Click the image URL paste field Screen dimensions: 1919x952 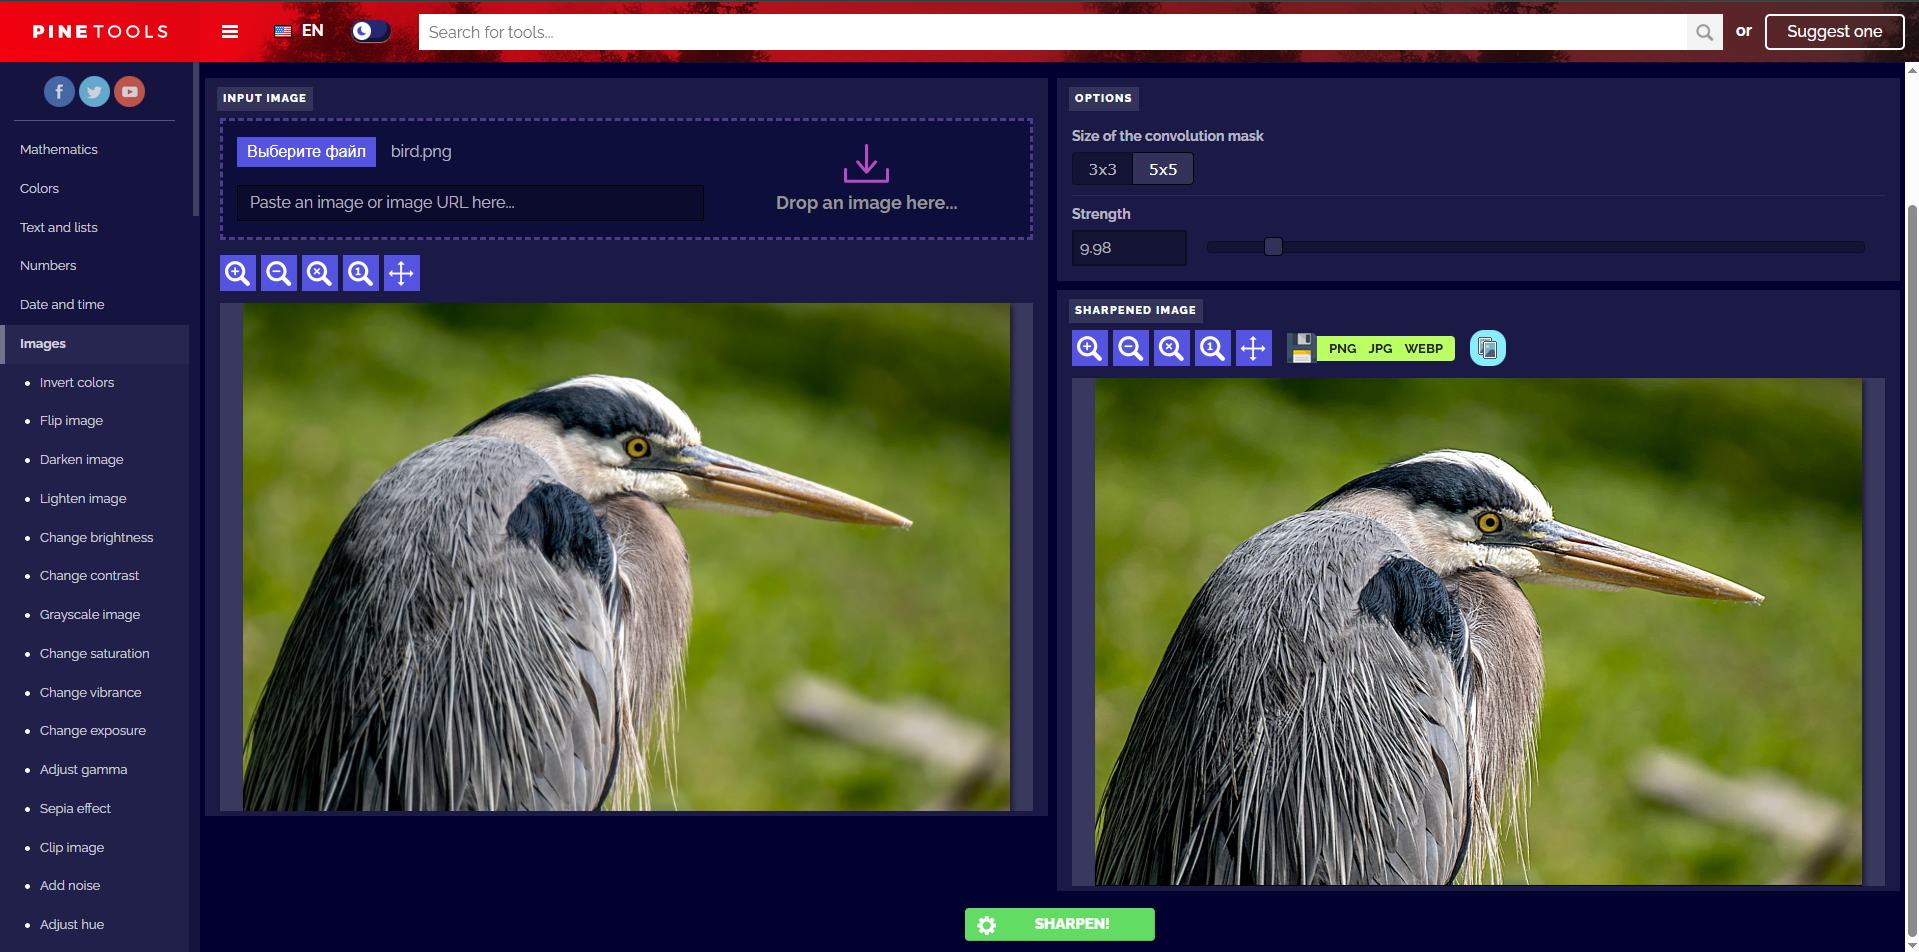point(470,202)
